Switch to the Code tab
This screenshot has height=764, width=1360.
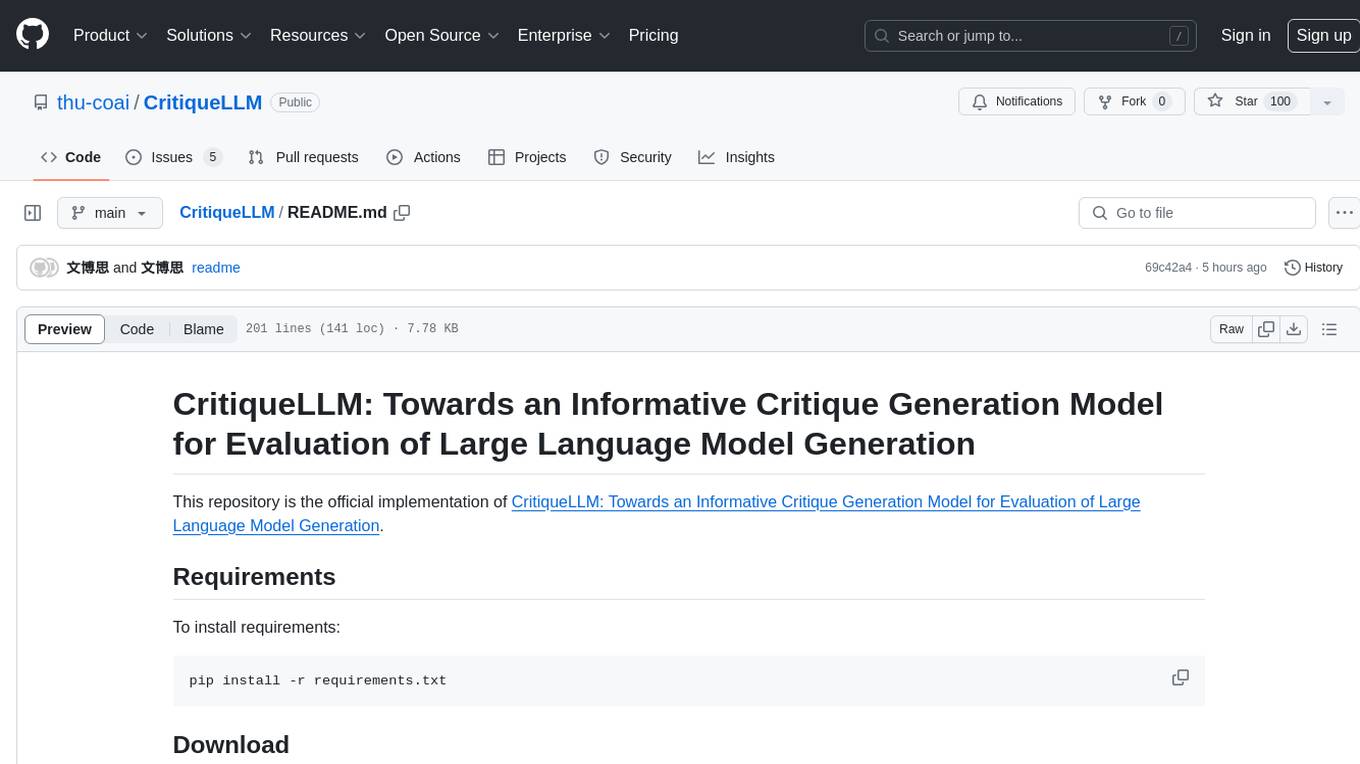[71, 157]
